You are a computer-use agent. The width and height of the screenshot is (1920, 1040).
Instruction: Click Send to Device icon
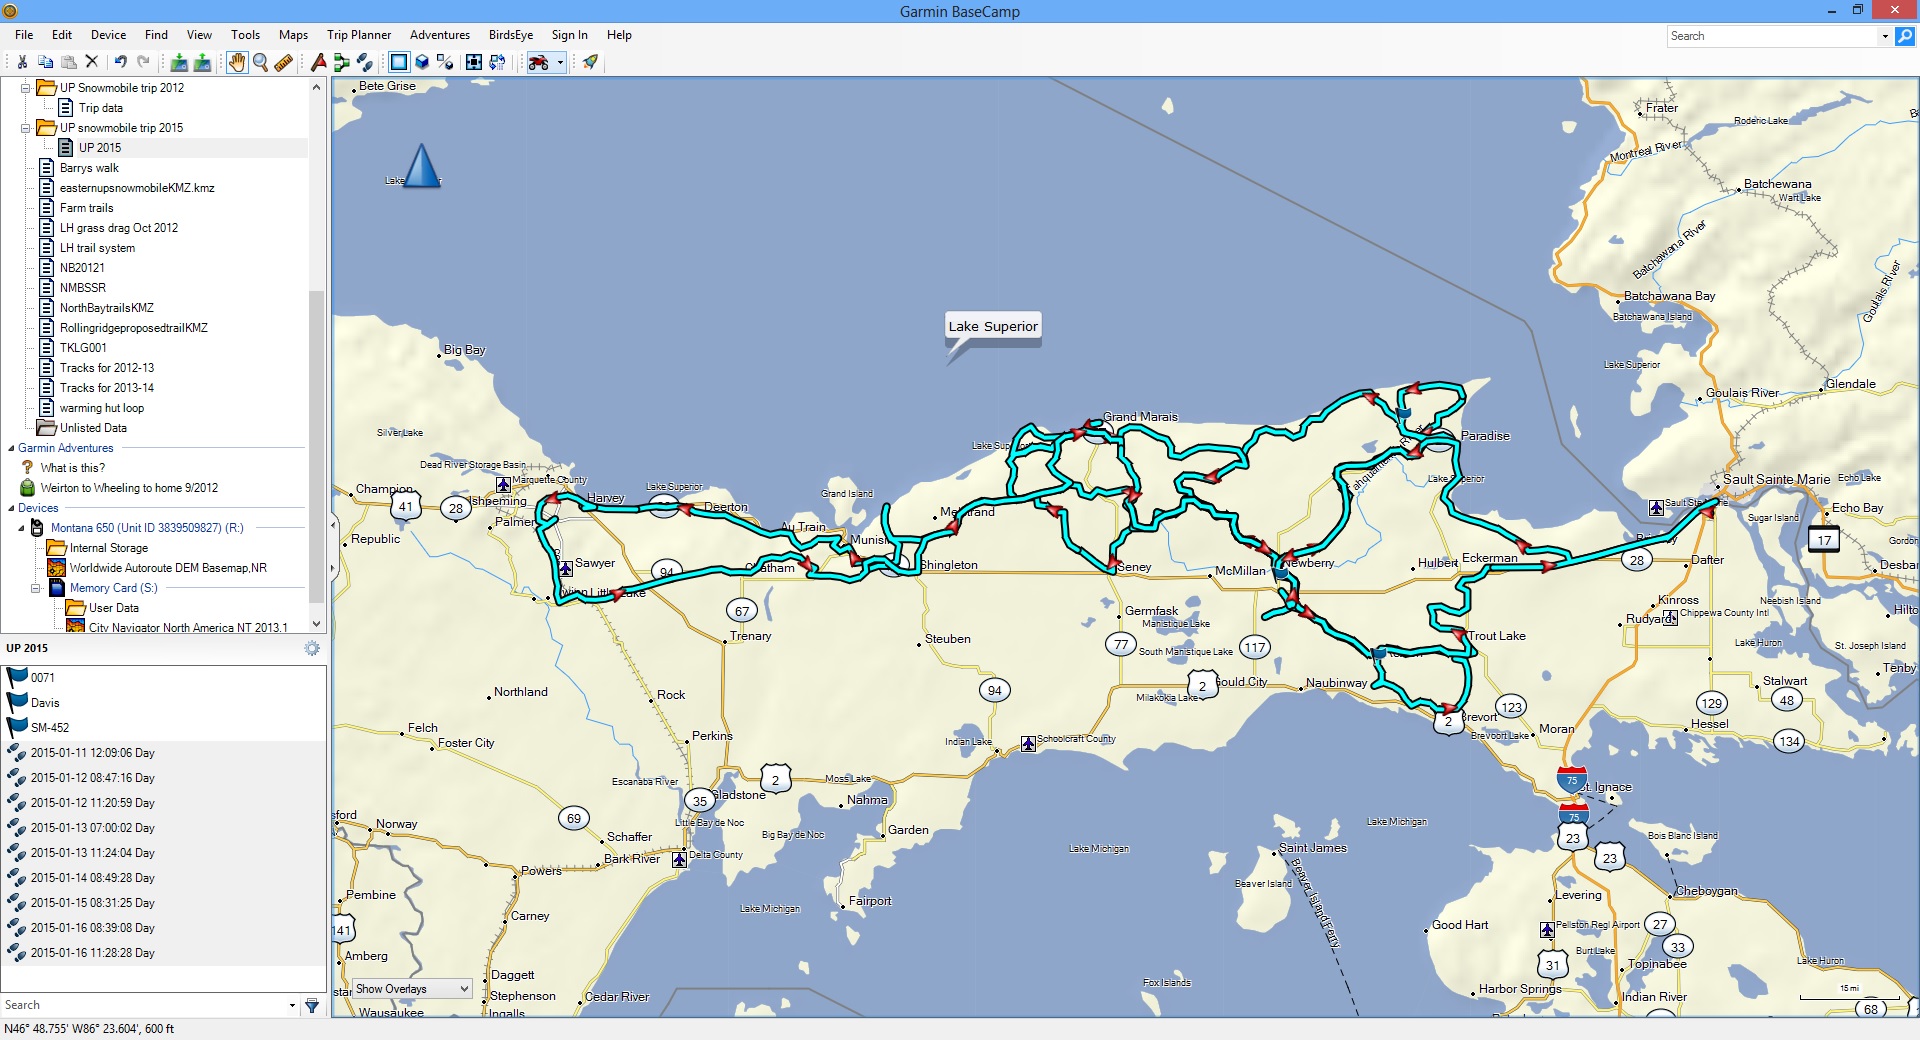click(x=179, y=62)
